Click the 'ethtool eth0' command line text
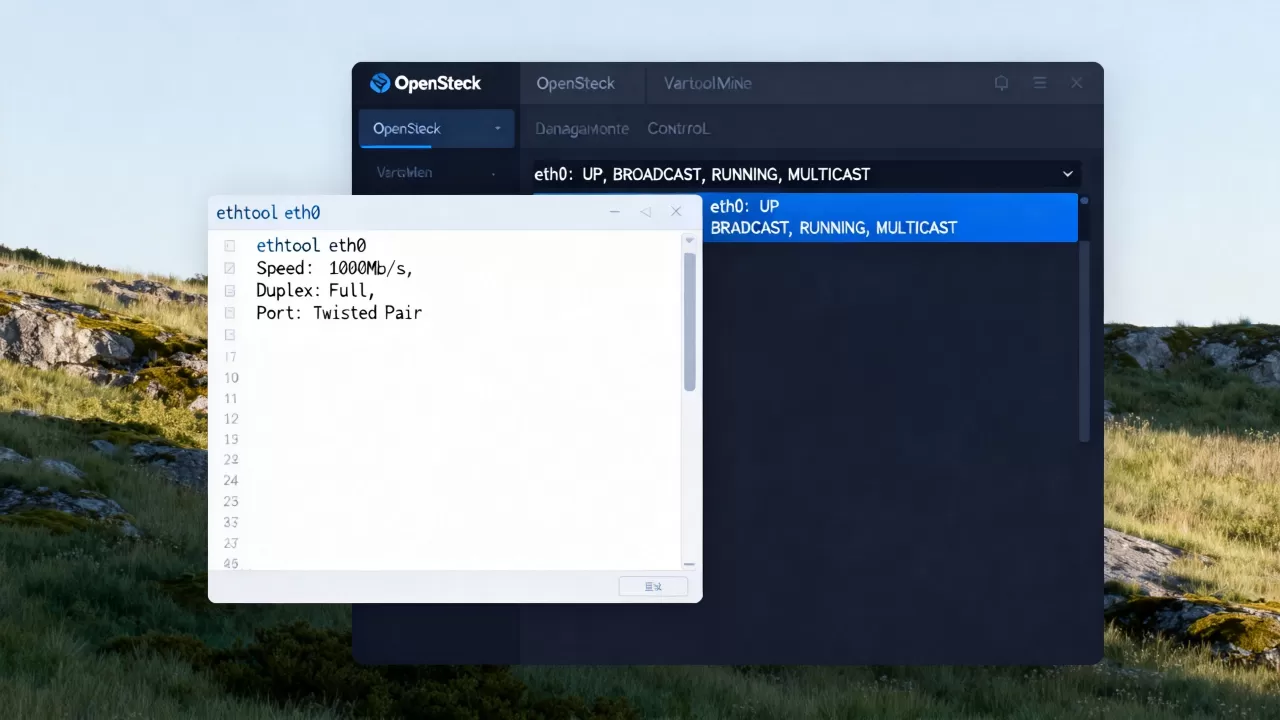Viewport: 1280px width, 720px height. 311,245
